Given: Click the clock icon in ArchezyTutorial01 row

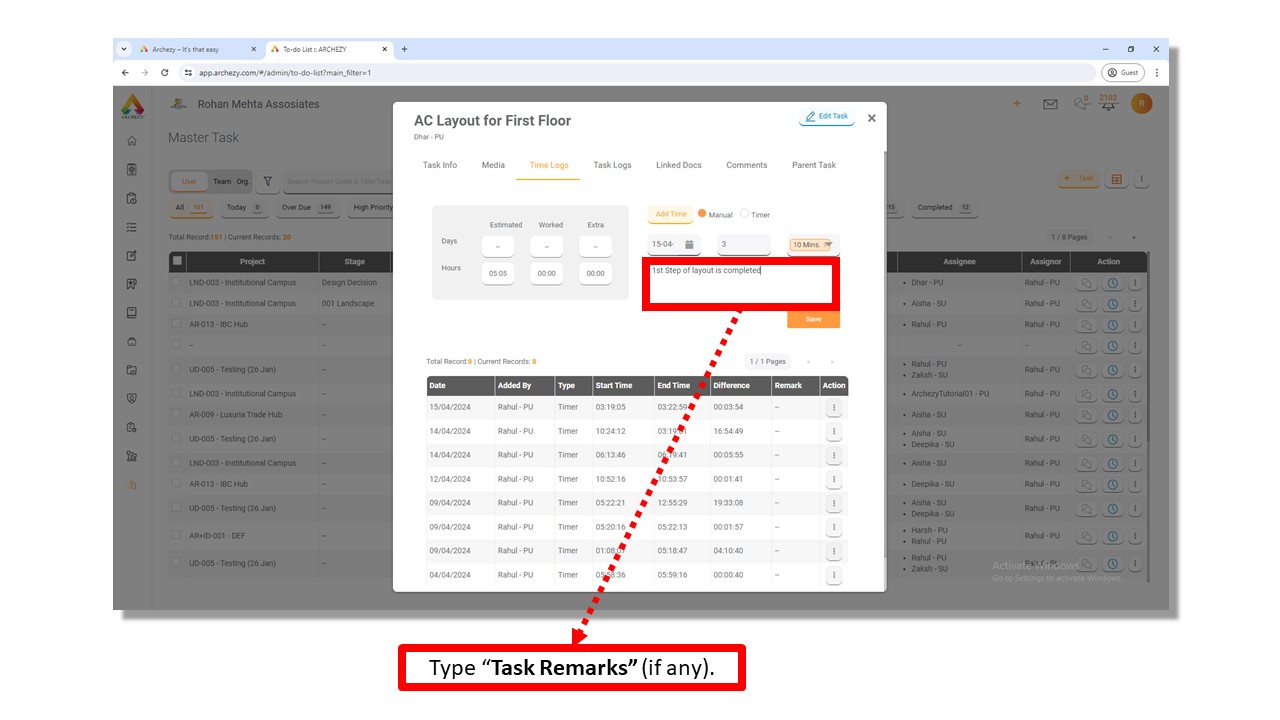Looking at the screenshot, I should pyautogui.click(x=1112, y=394).
